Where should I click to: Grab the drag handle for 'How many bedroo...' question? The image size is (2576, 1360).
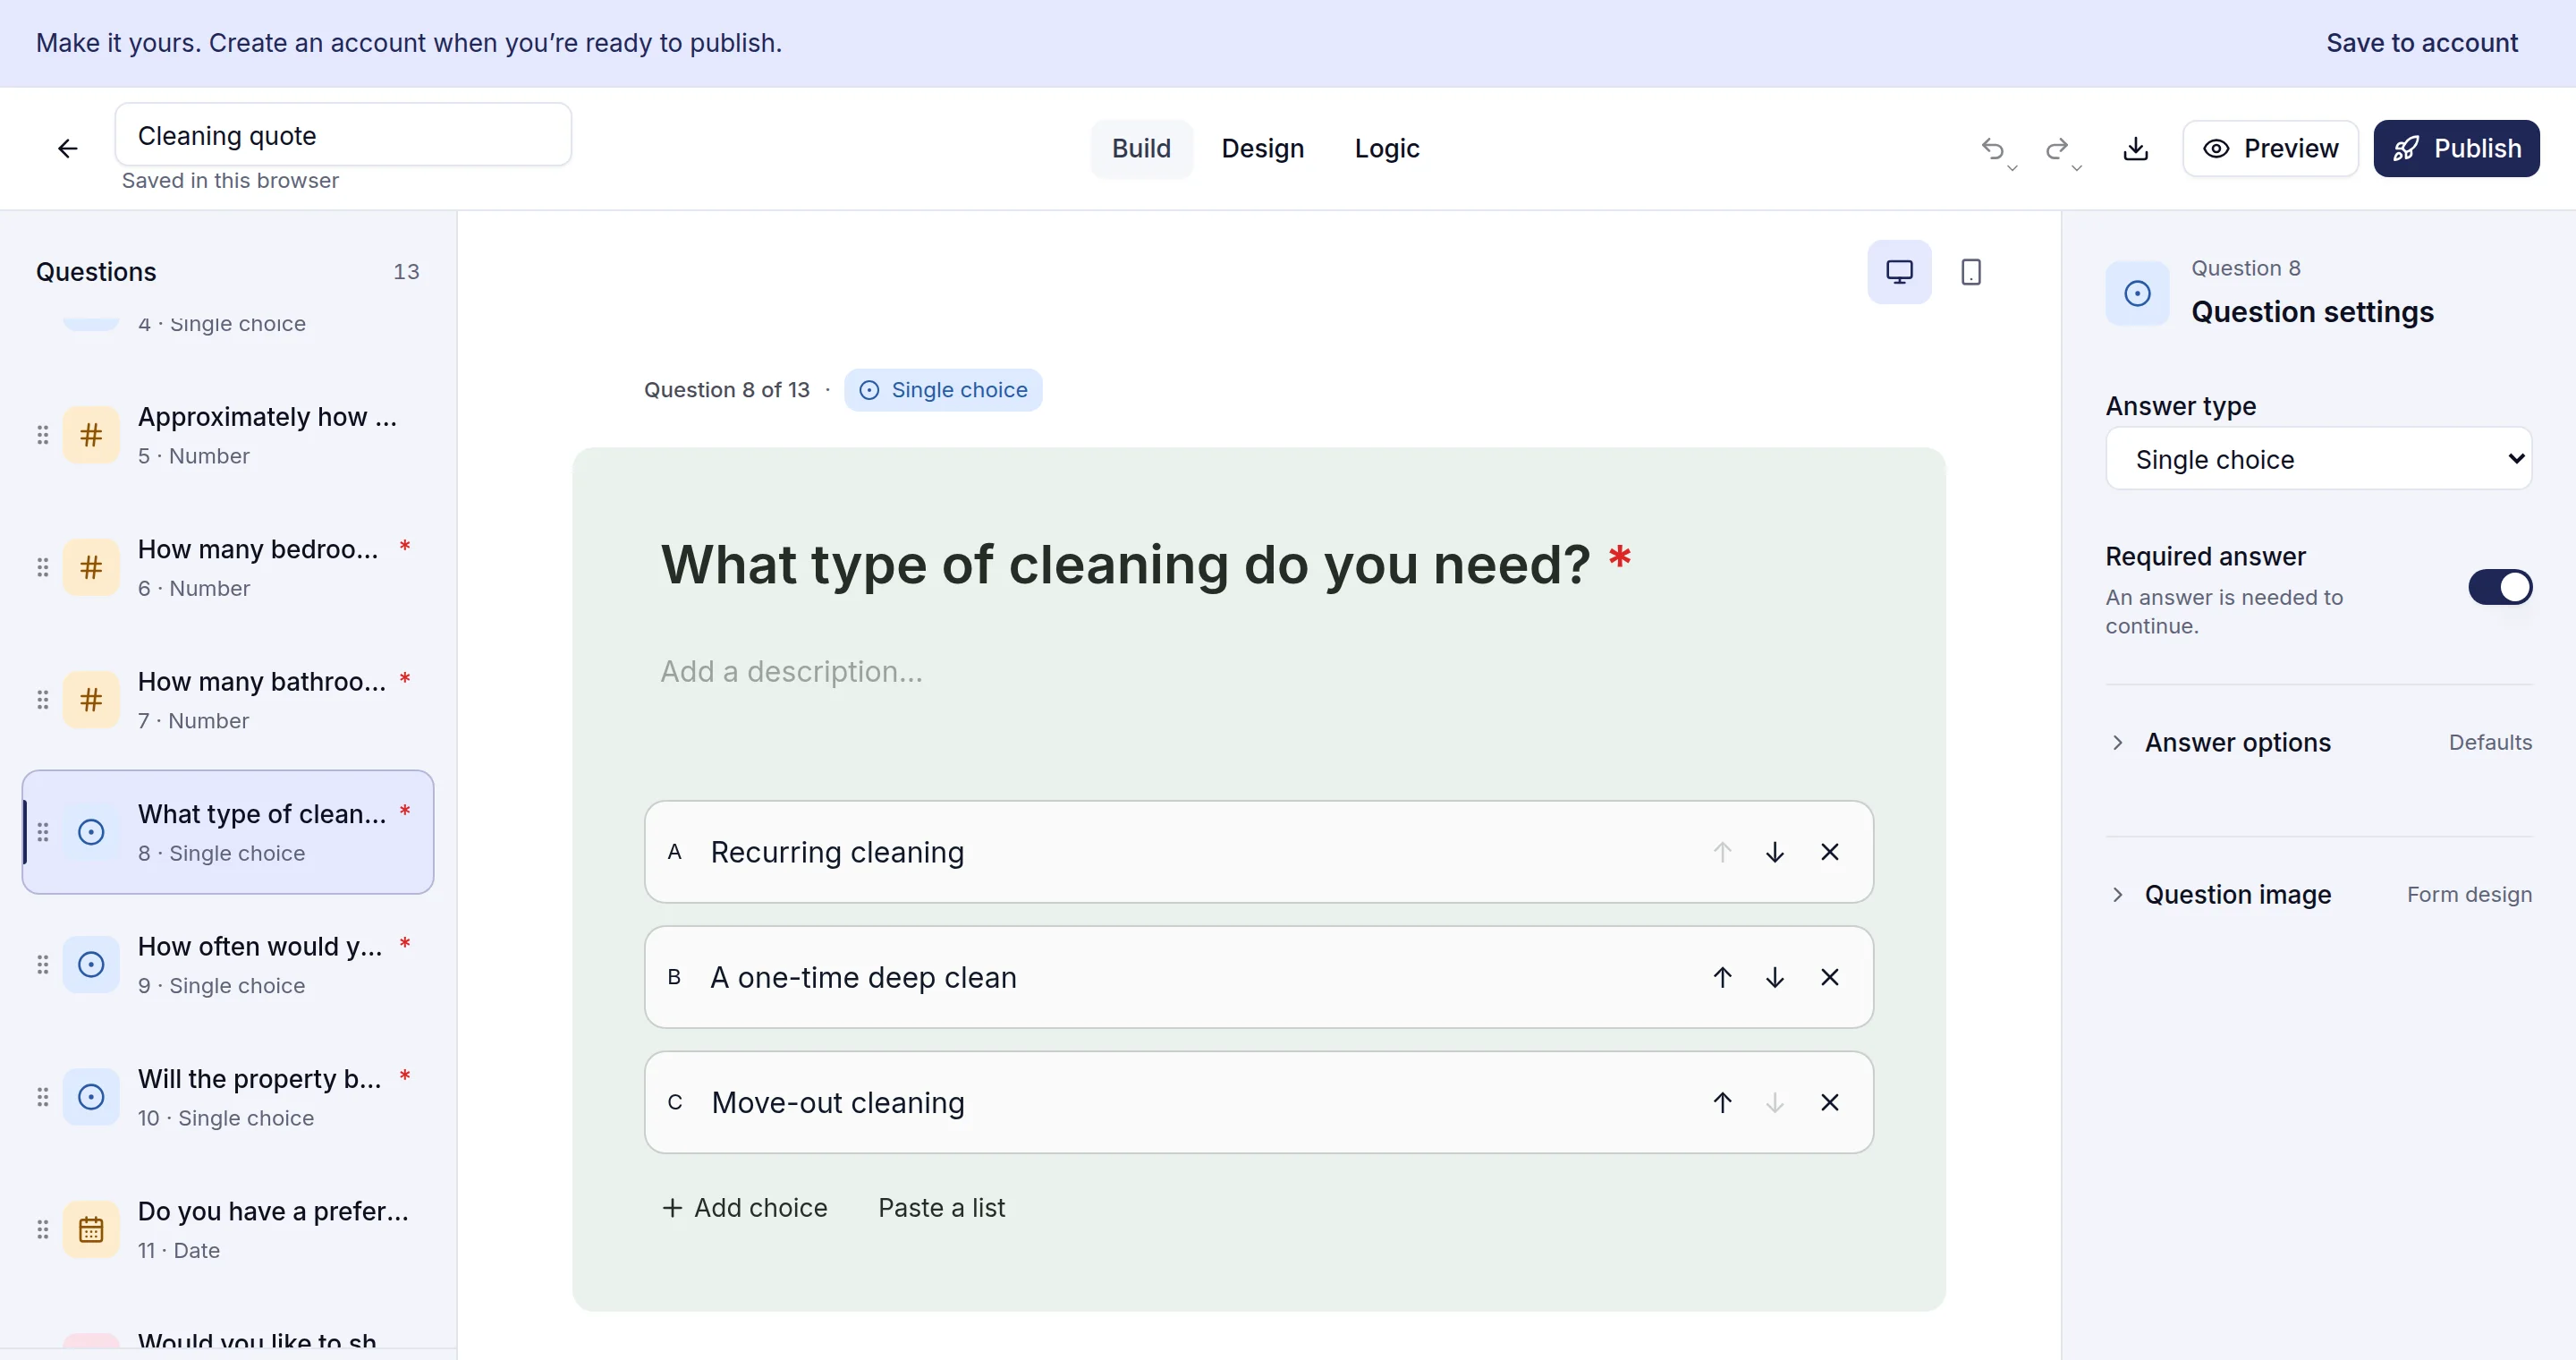(x=42, y=568)
